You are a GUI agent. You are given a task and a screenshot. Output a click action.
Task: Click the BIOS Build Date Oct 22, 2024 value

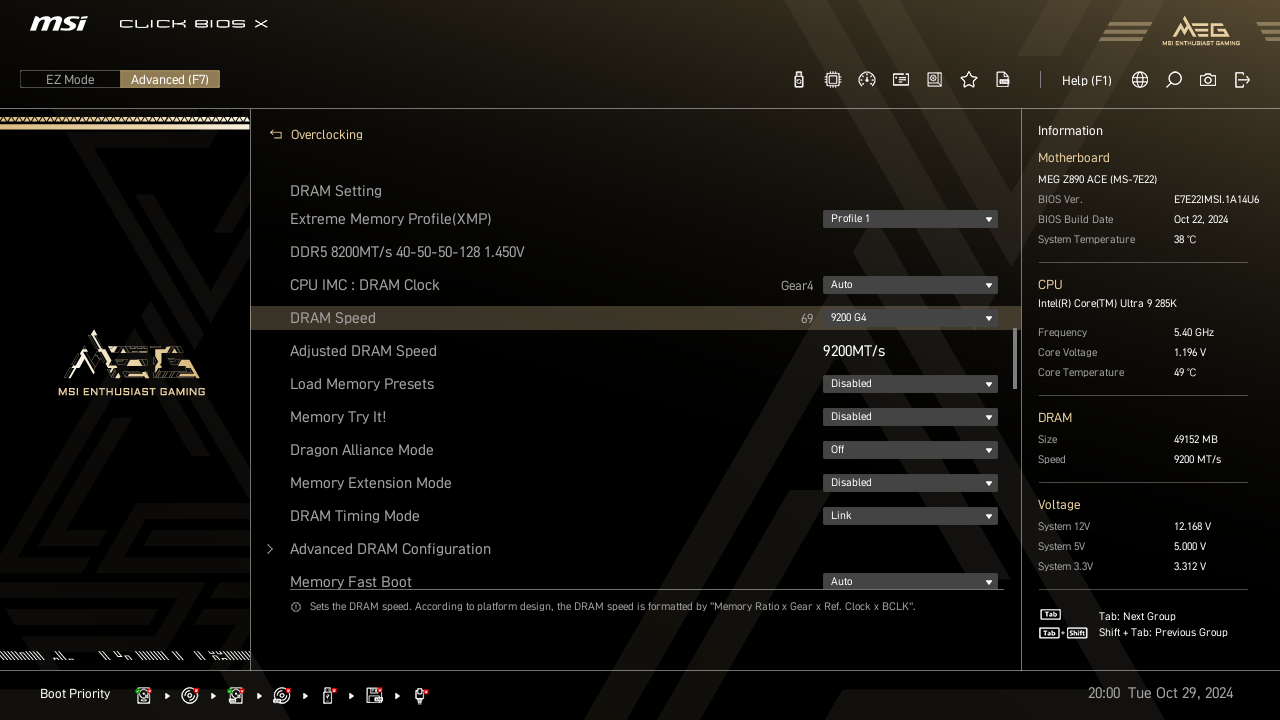click(1201, 219)
